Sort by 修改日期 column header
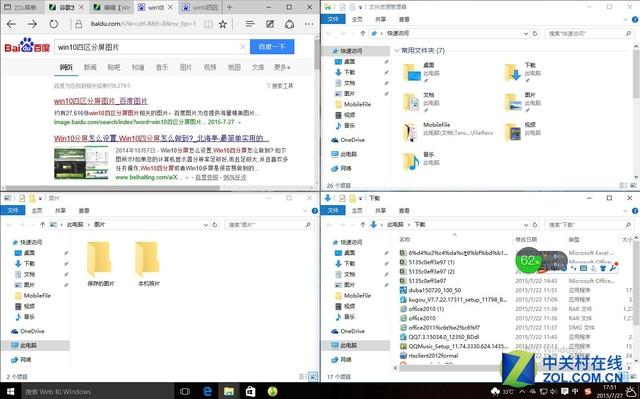640x399 pixels. pyautogui.click(x=527, y=239)
